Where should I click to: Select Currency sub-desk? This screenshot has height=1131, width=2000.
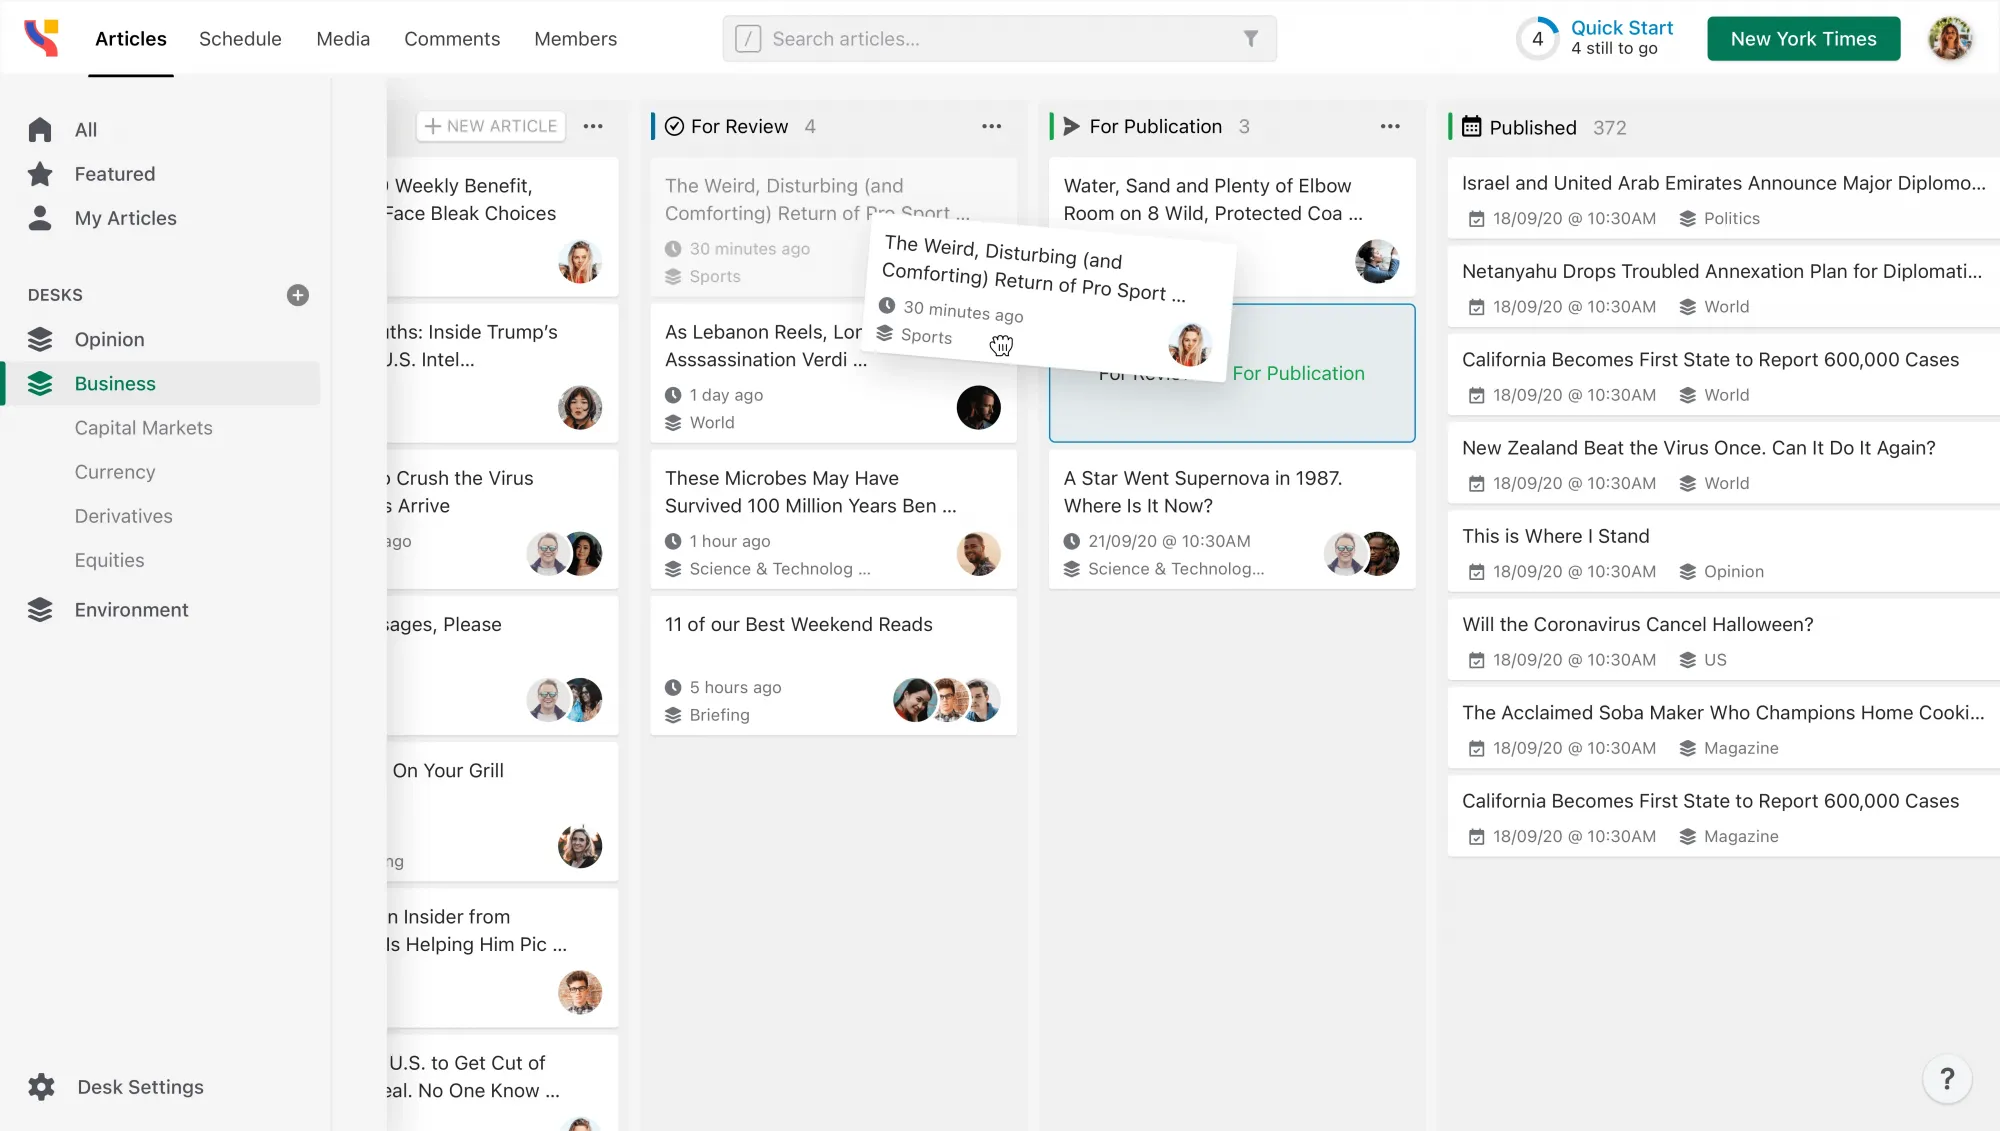[x=115, y=472]
